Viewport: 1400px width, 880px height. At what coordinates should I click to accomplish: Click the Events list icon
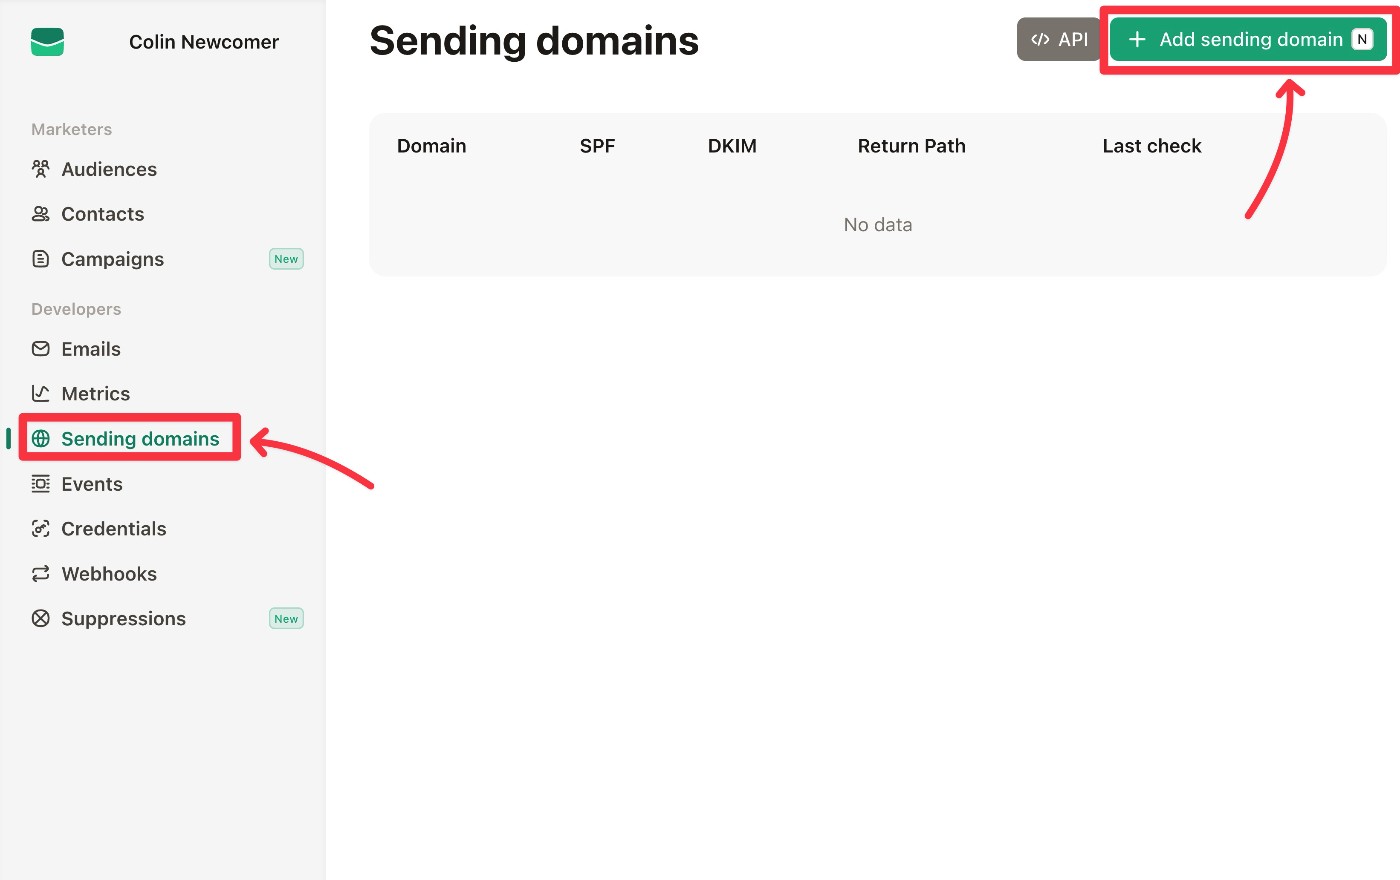[x=41, y=484]
